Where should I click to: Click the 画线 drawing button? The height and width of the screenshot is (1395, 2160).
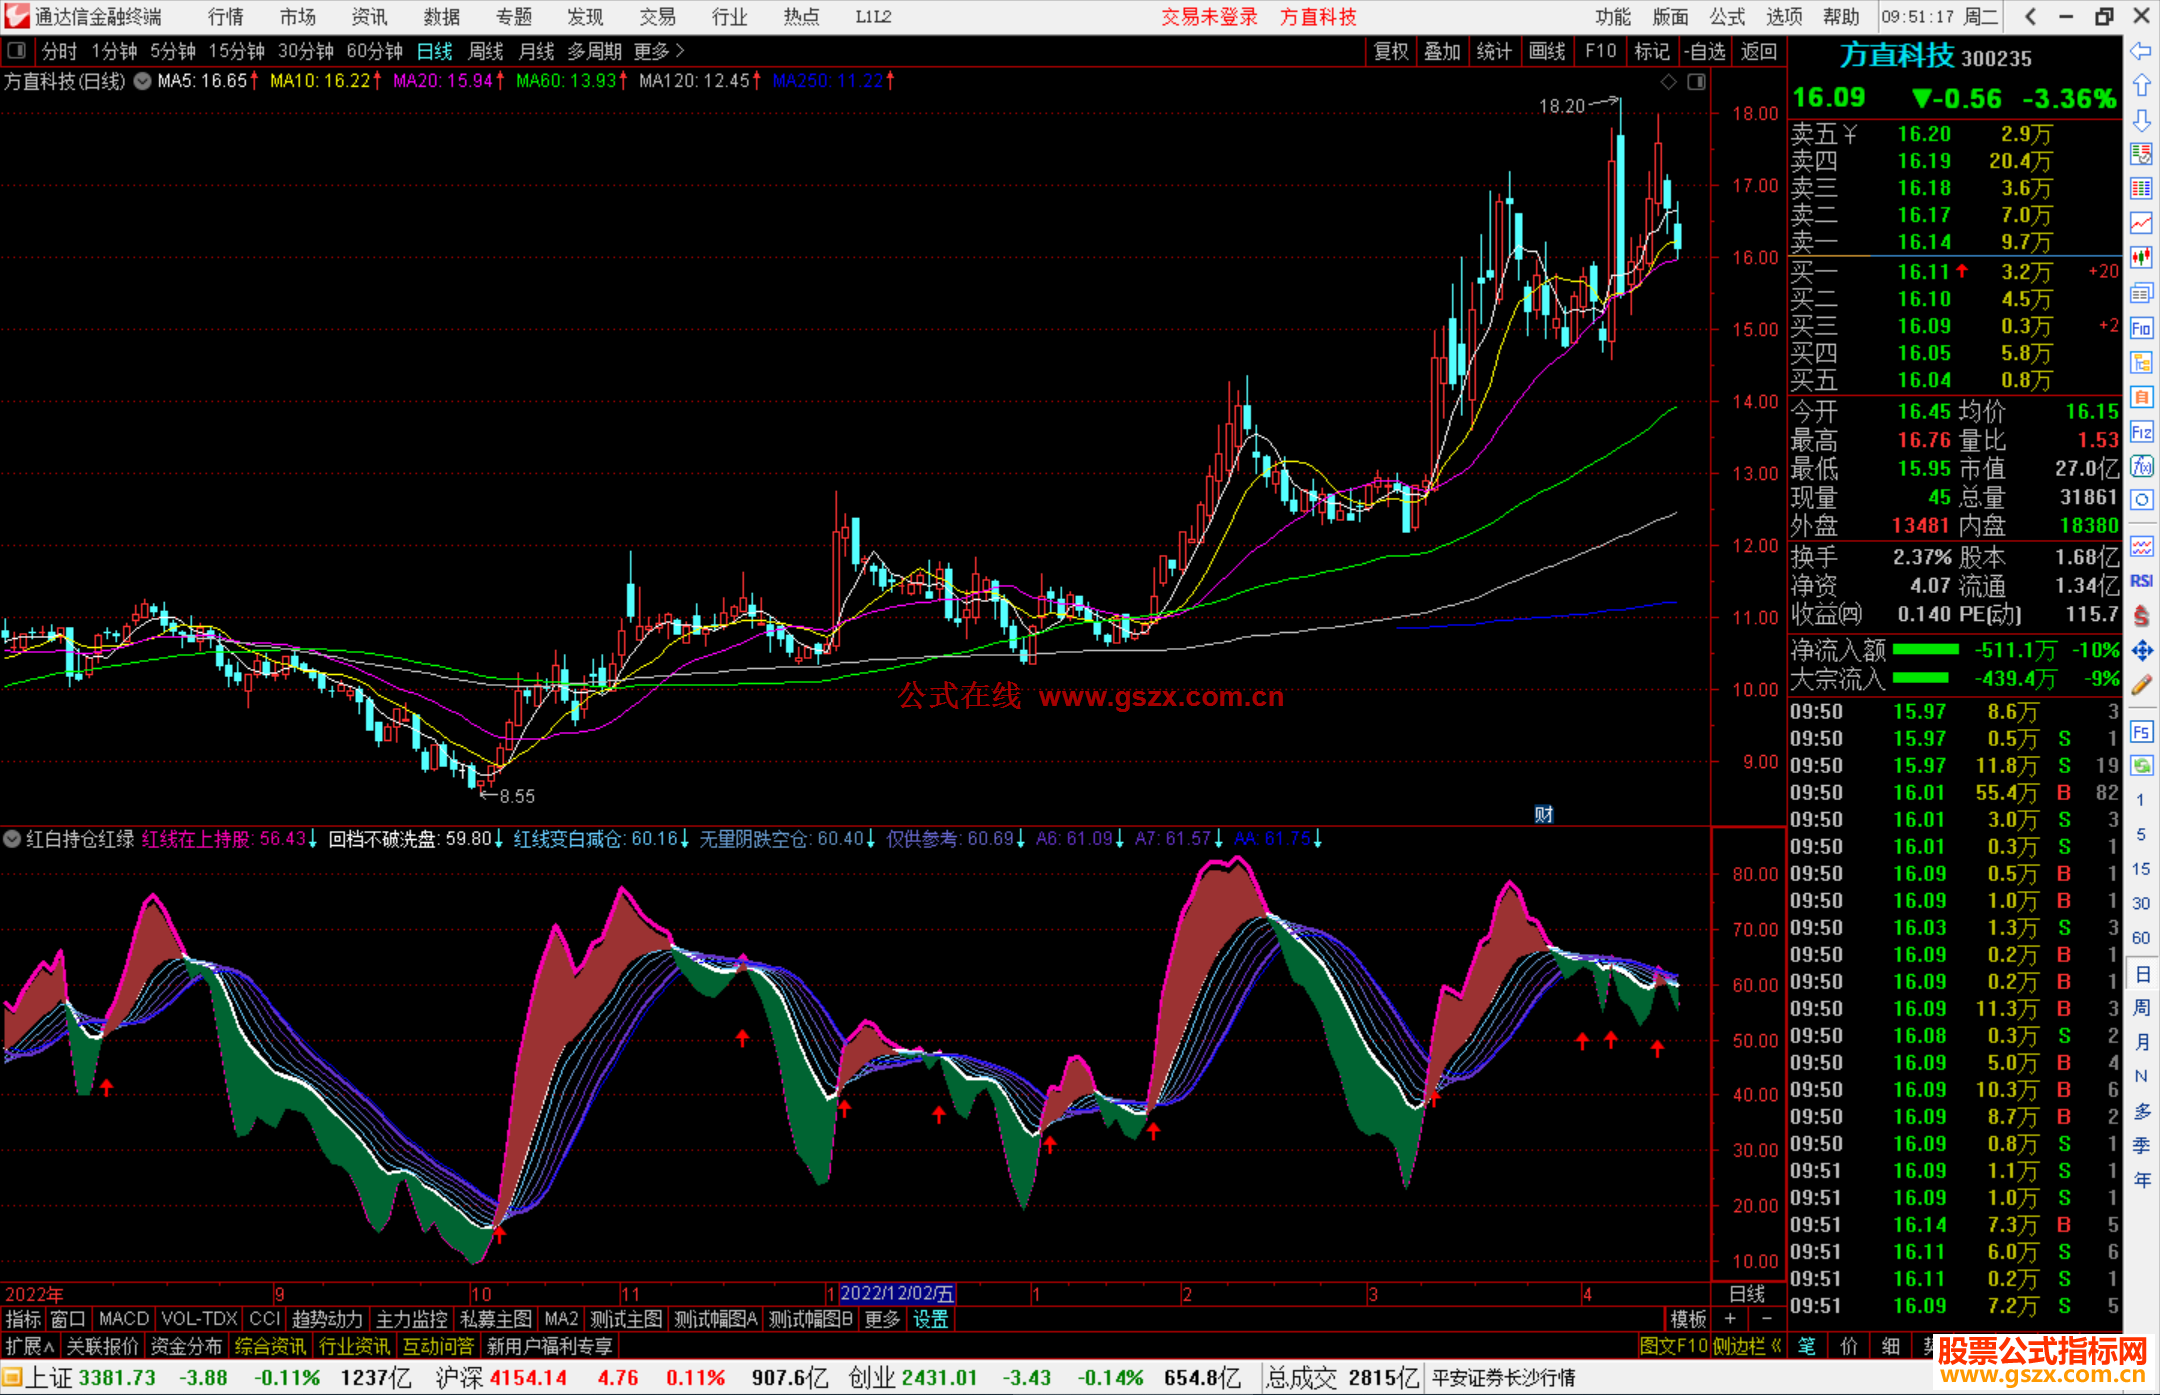point(1546,51)
